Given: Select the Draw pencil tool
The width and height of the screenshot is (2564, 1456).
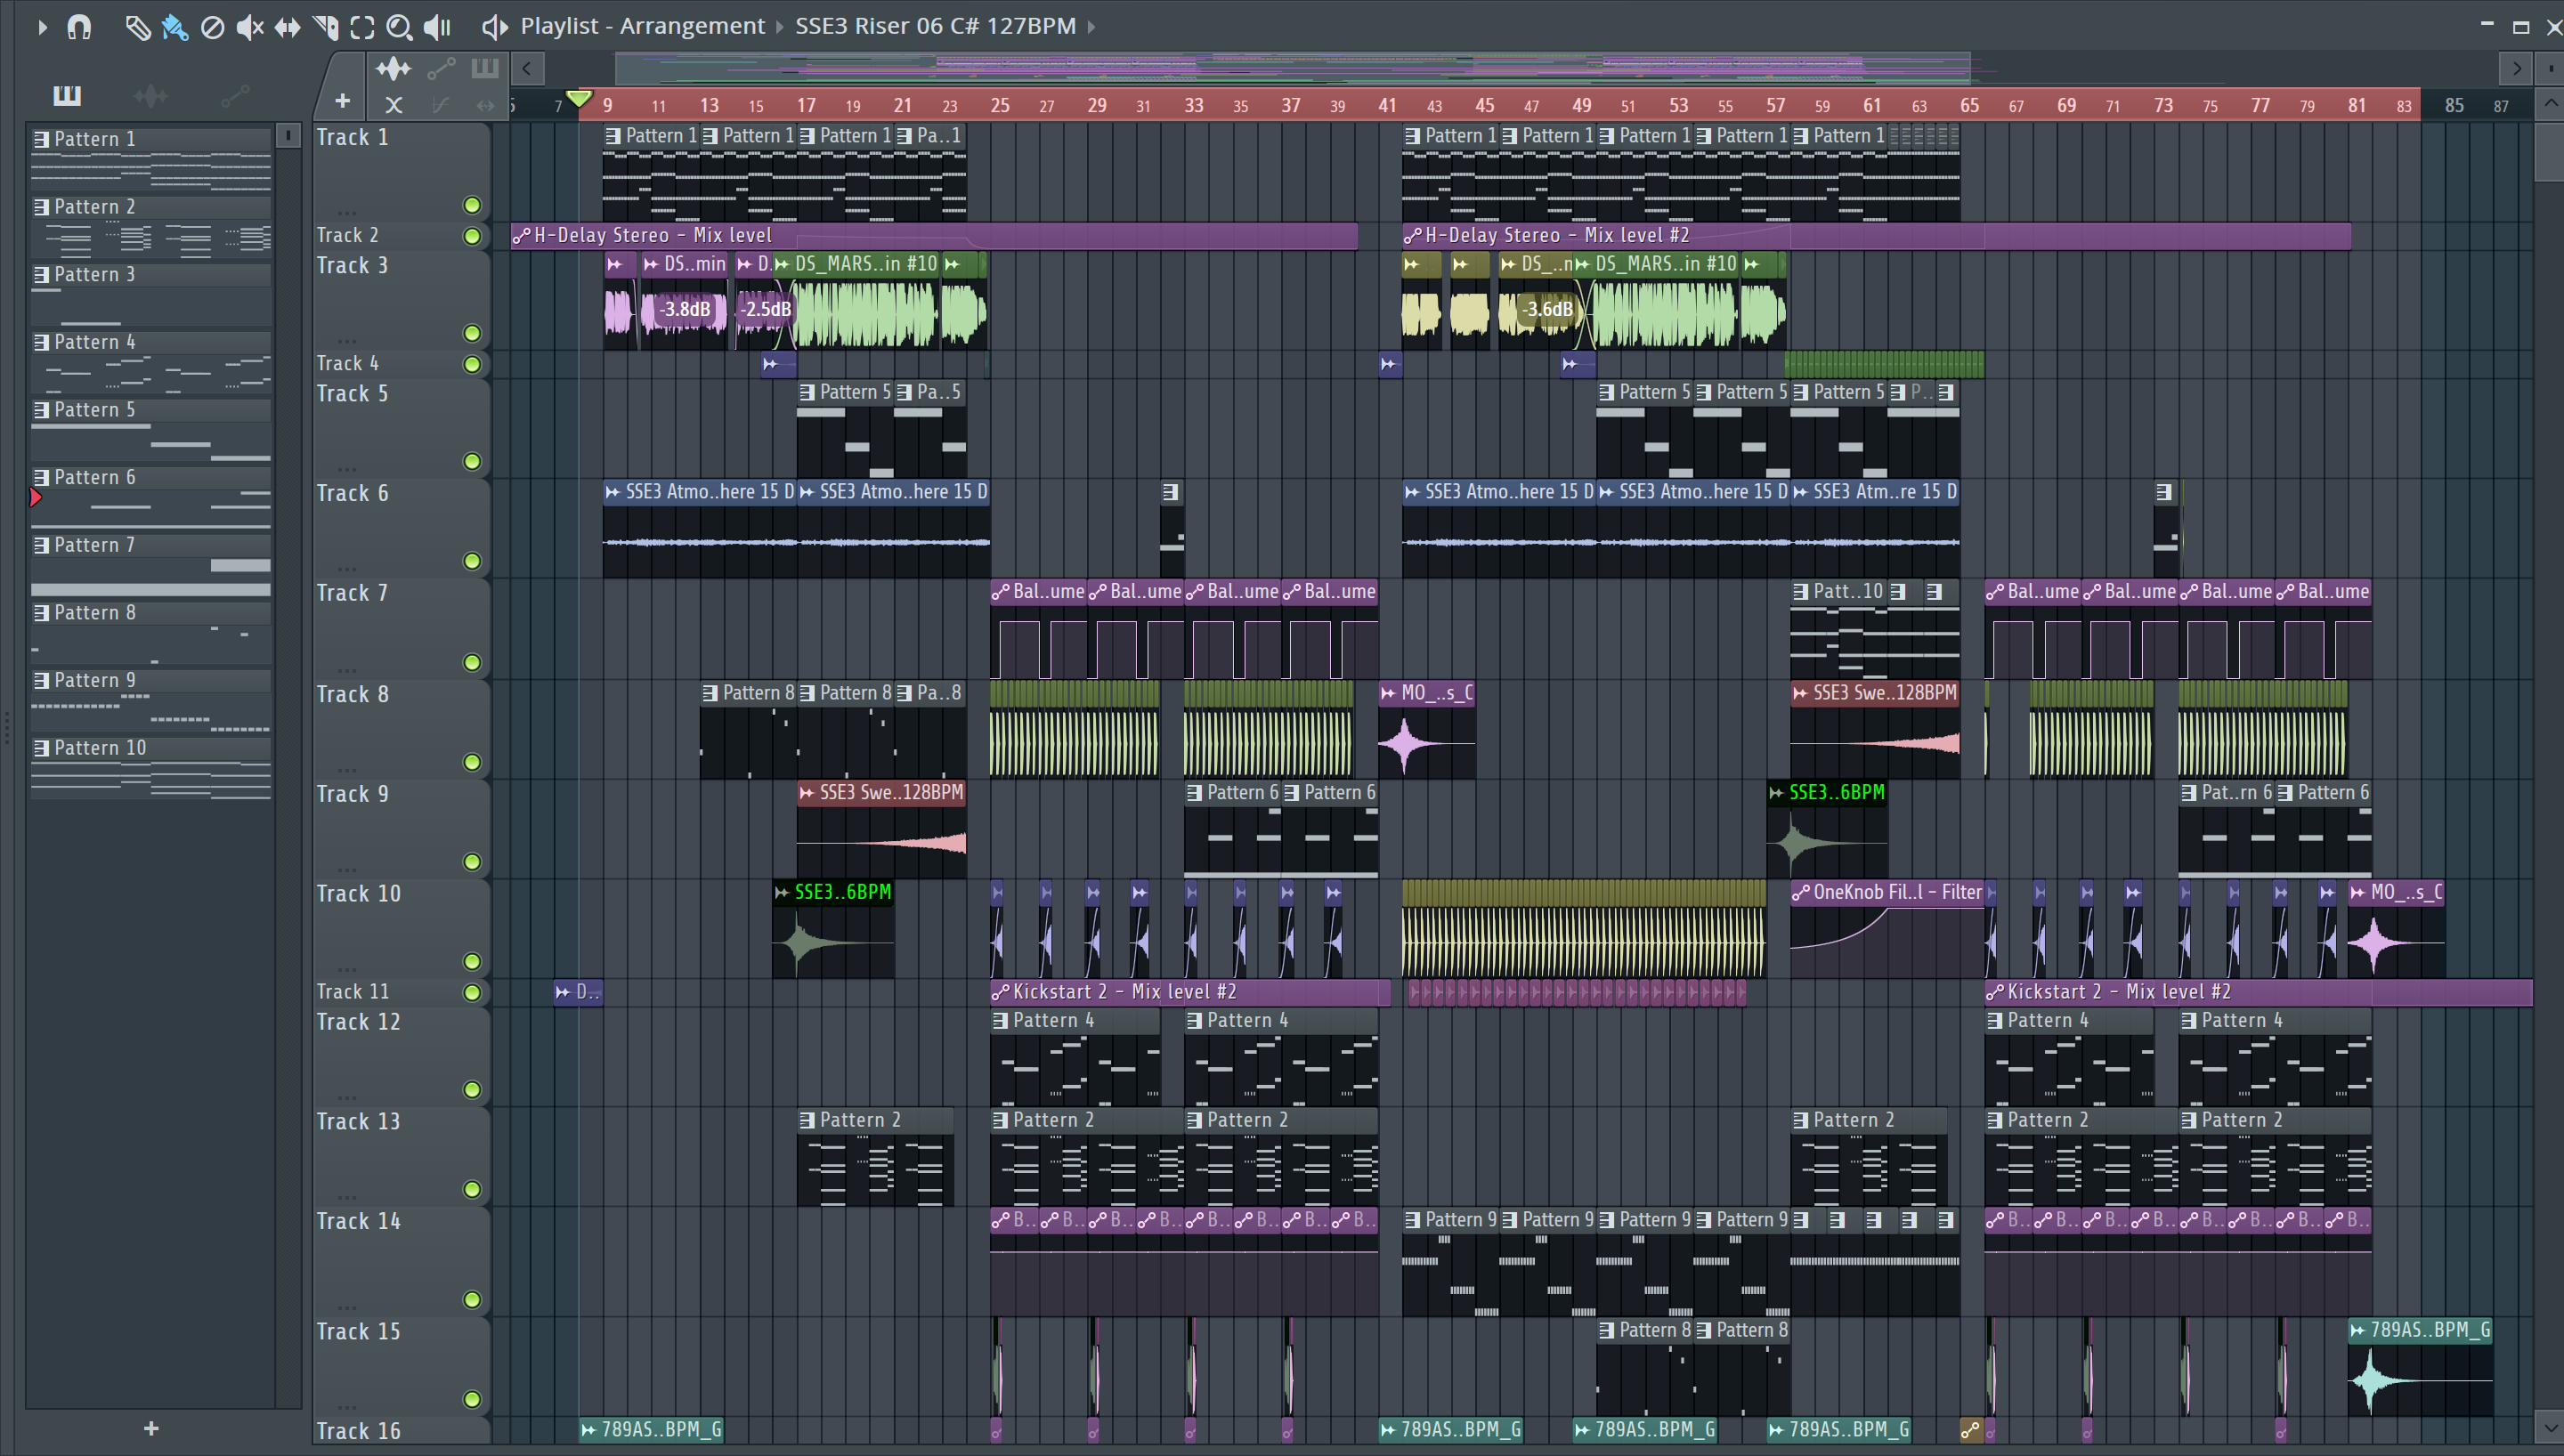Looking at the screenshot, I should click(137, 27).
